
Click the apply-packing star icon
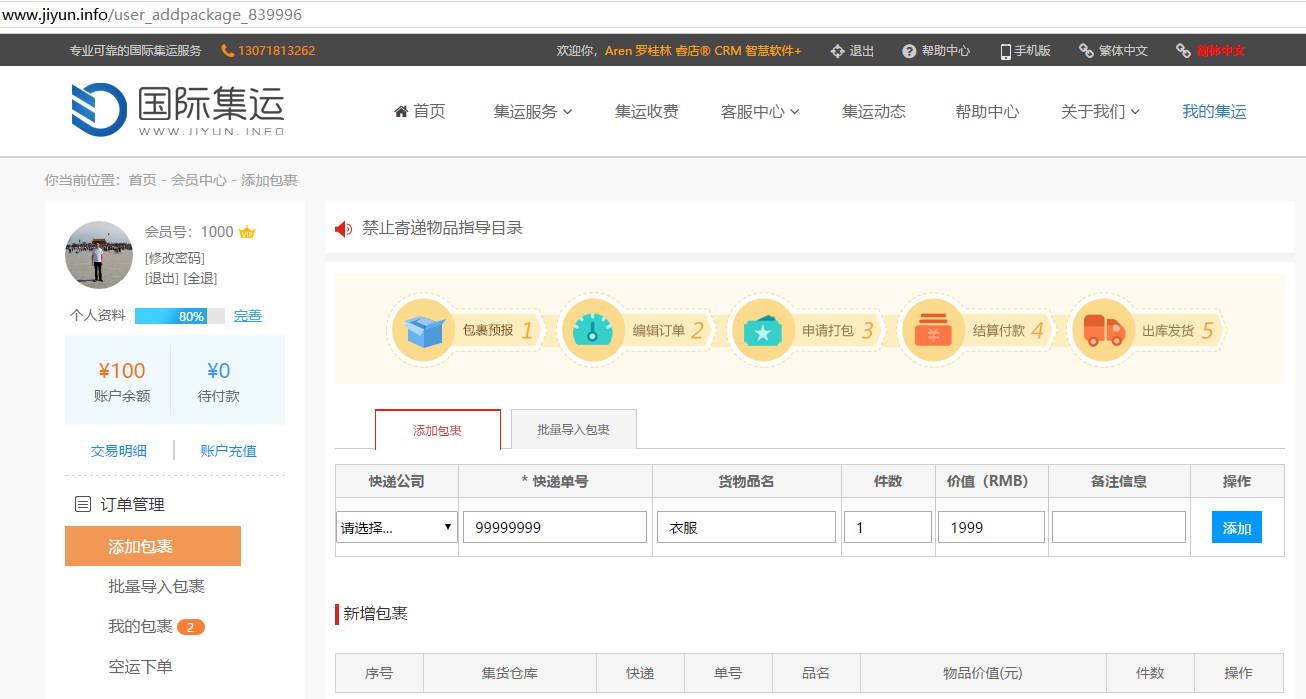coord(763,331)
